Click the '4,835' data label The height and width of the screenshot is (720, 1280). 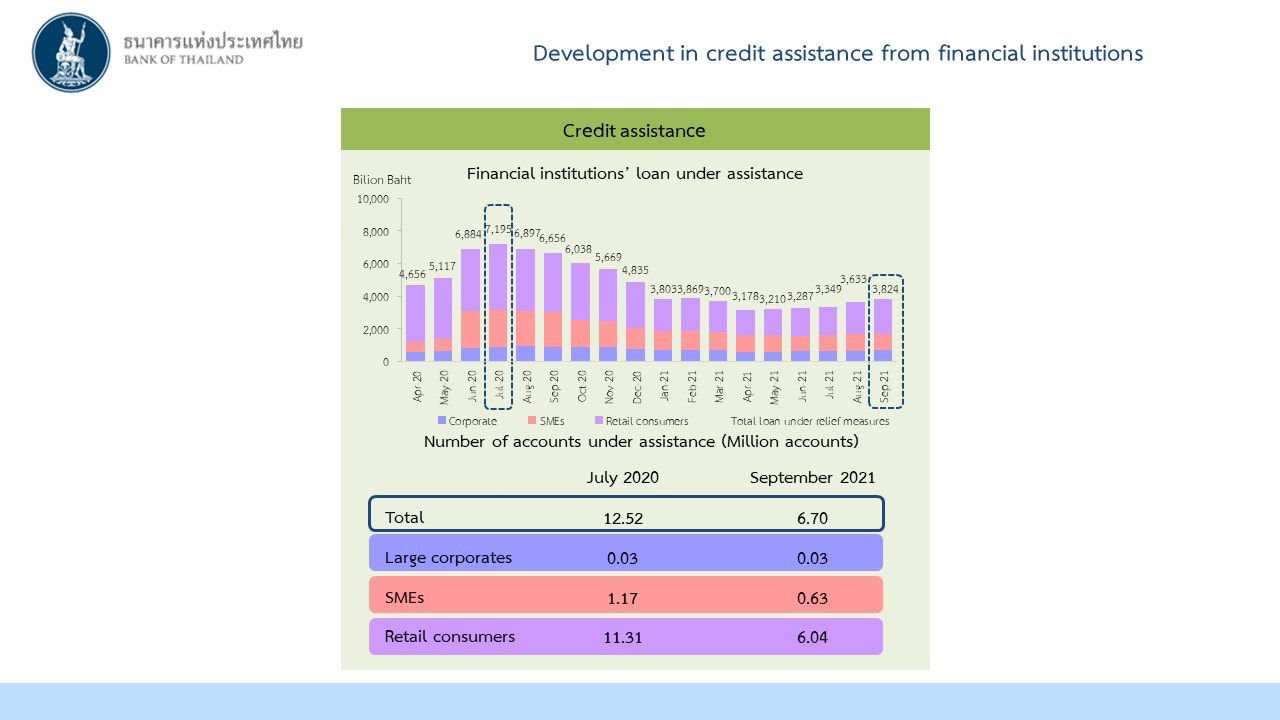pyautogui.click(x=635, y=270)
